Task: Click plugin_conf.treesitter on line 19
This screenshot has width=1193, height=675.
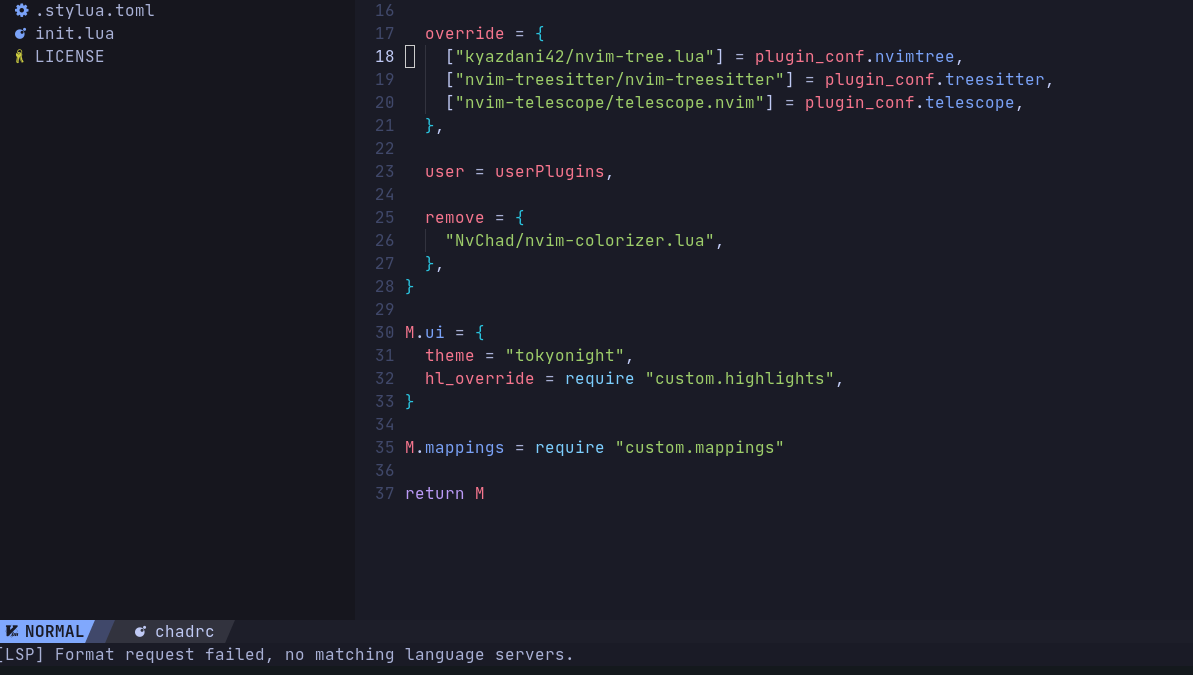Action: (934, 79)
